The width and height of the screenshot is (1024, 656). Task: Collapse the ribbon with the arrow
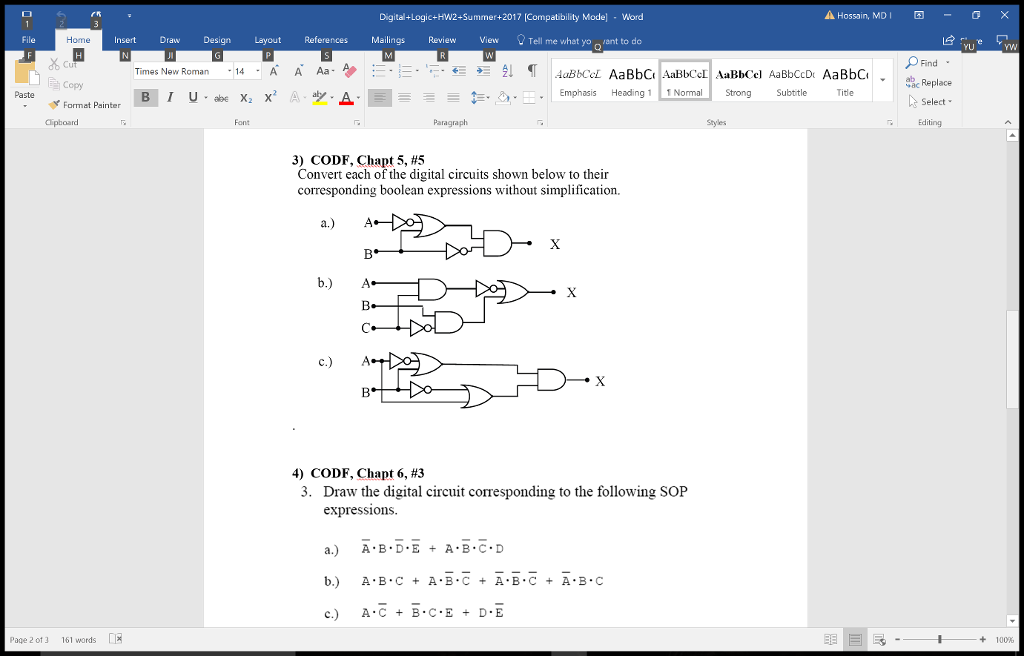pos(1008,122)
